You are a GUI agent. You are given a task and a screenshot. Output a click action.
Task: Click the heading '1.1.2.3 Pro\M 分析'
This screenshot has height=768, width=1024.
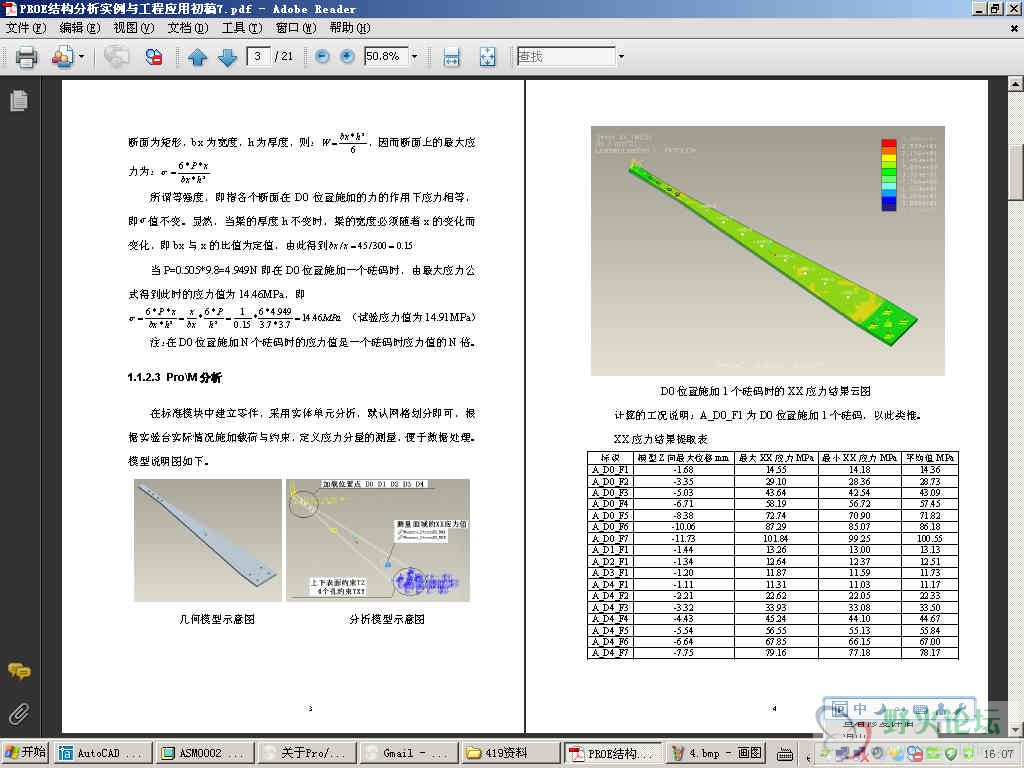[174, 377]
